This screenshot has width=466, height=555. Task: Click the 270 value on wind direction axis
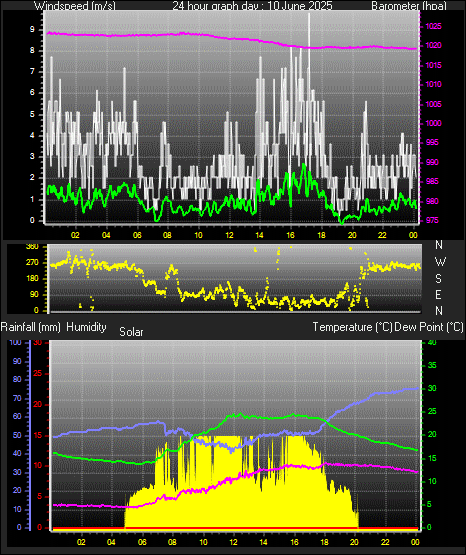[x=32, y=263]
